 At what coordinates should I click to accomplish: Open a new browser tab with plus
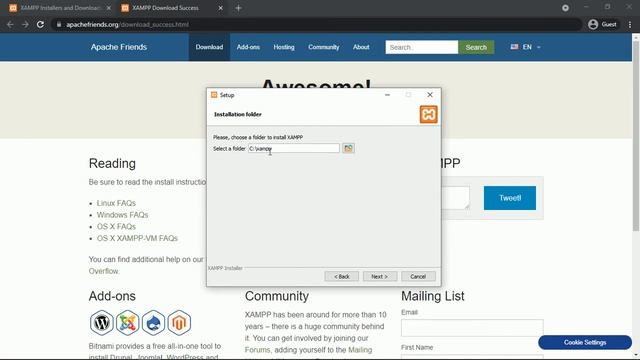pos(238,8)
